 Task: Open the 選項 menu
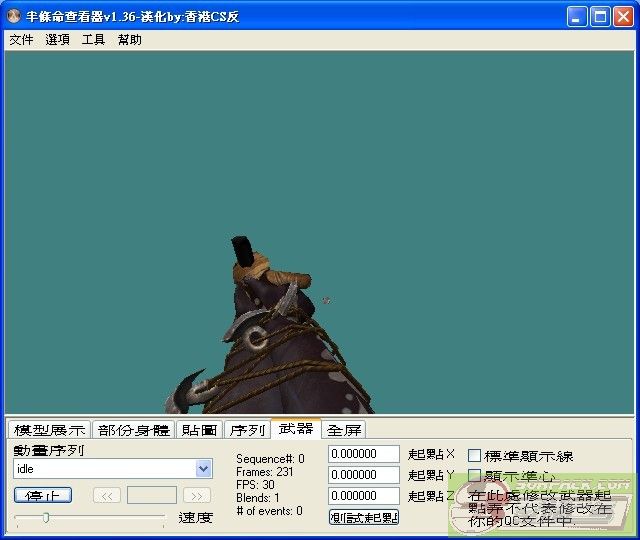point(57,40)
